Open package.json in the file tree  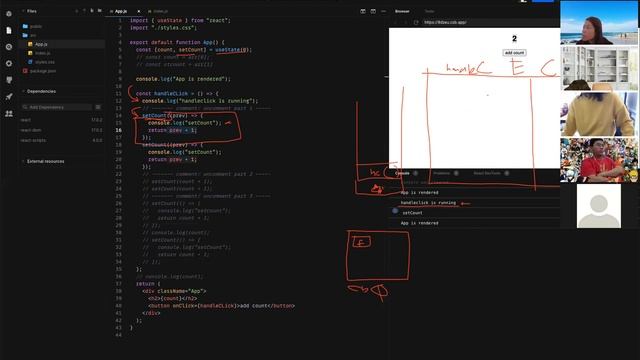click(40, 71)
